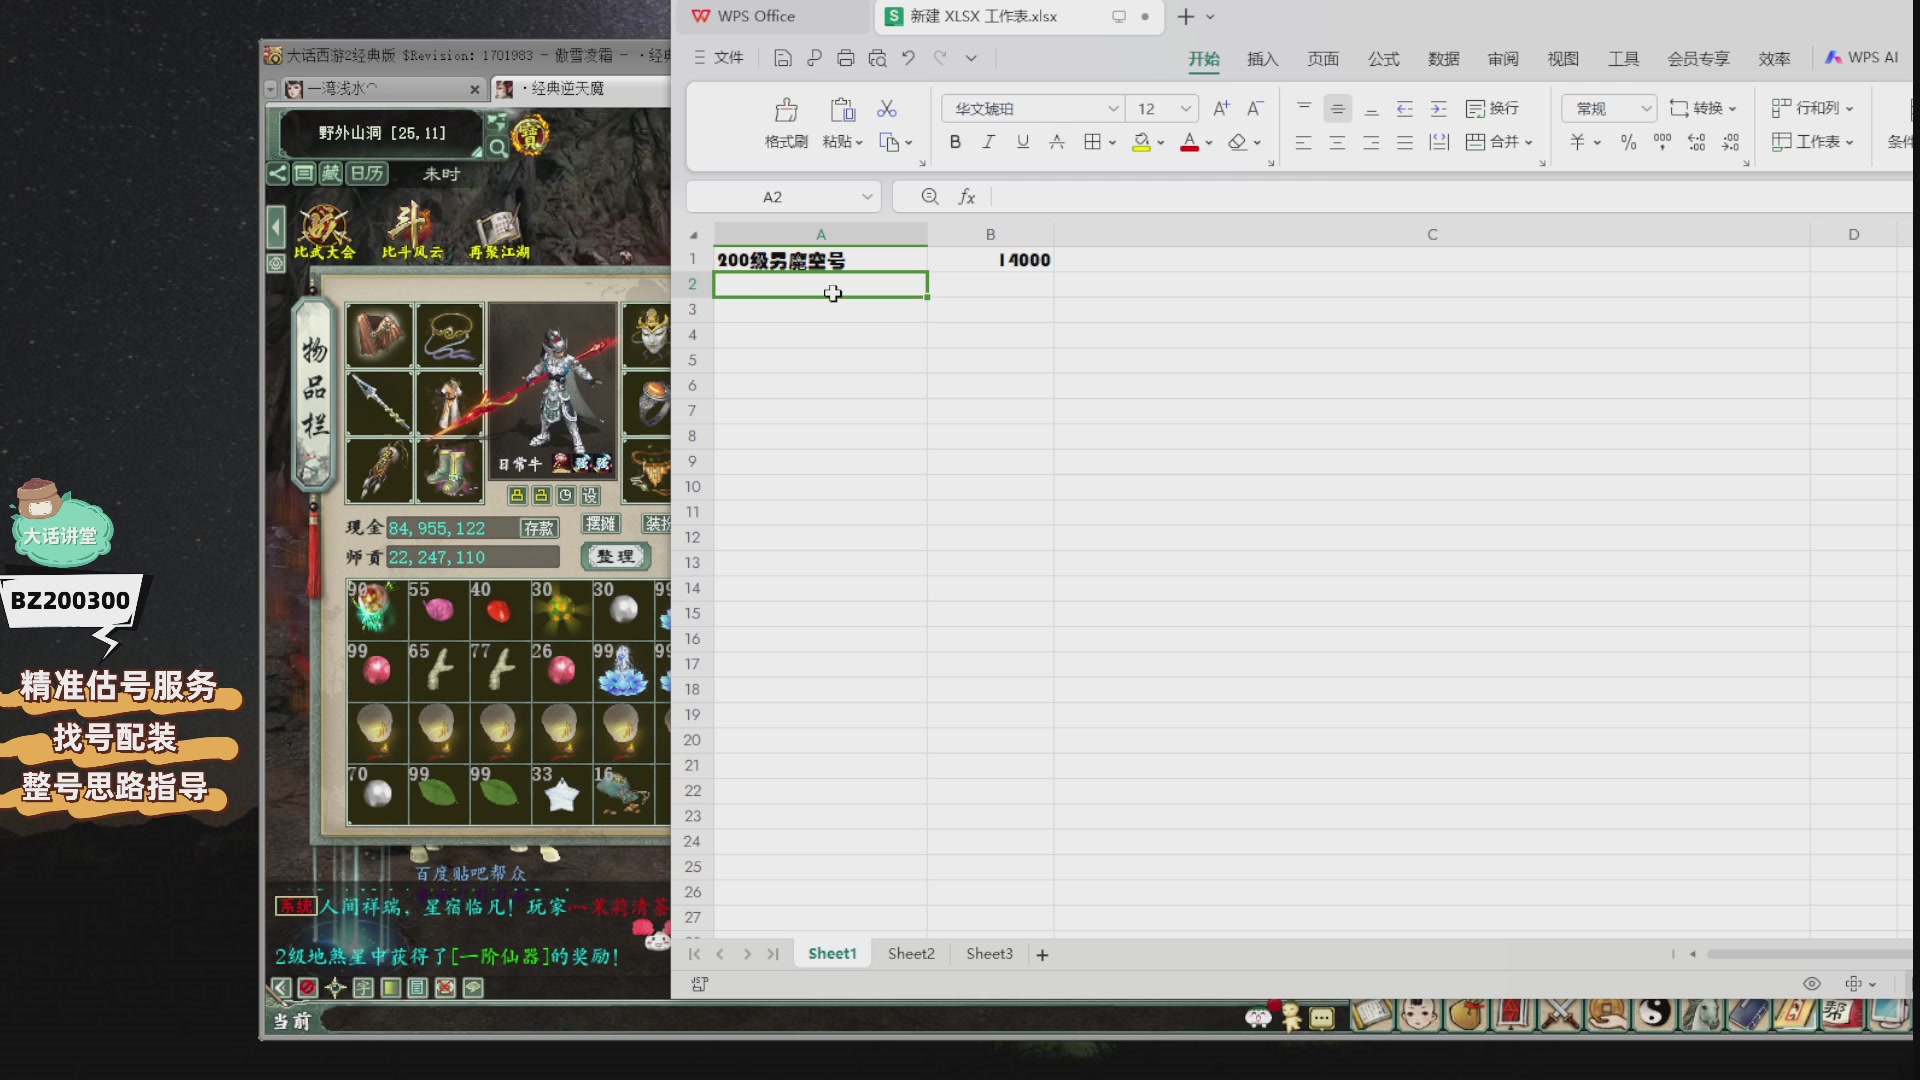Image resolution: width=1920 pixels, height=1080 pixels.
Task: Open the font size dropdown showing 12
Action: [1185, 108]
